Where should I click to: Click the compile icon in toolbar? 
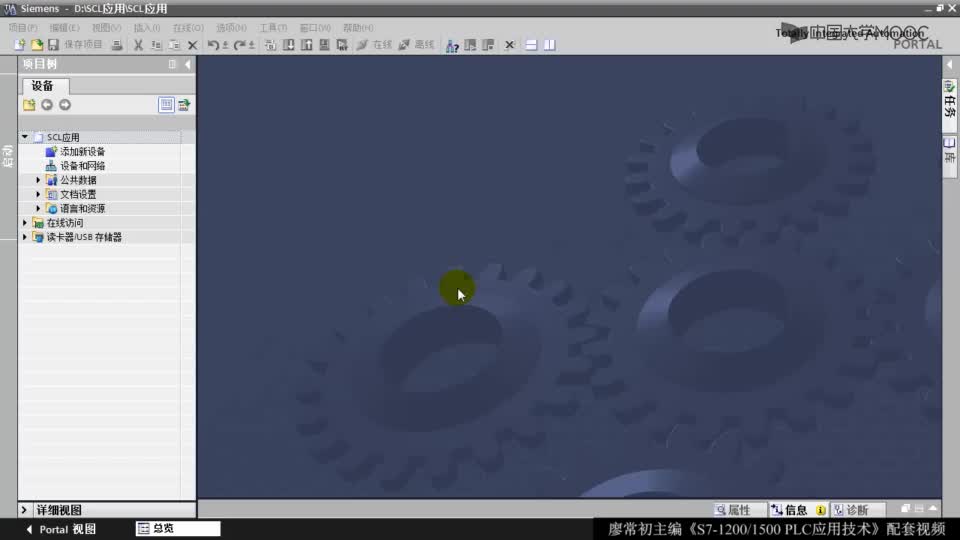[270, 45]
